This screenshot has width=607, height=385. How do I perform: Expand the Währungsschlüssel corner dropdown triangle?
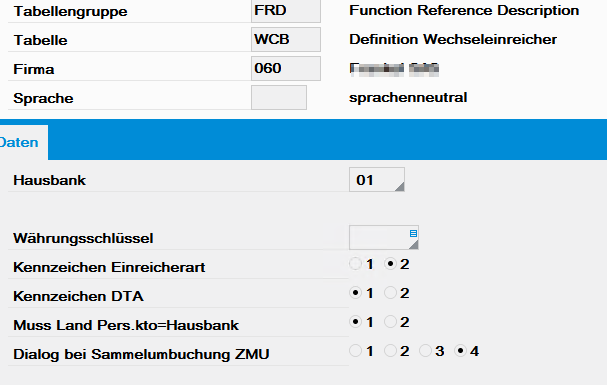(414, 245)
